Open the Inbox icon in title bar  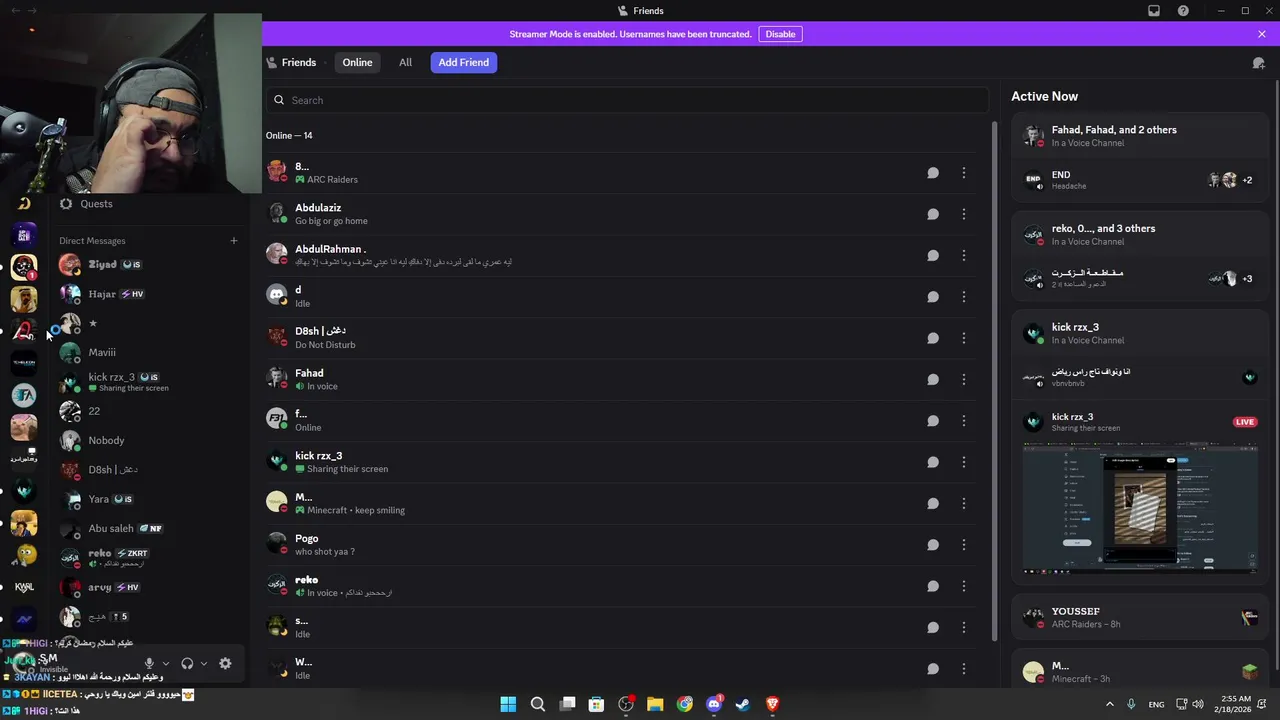pos(1154,11)
